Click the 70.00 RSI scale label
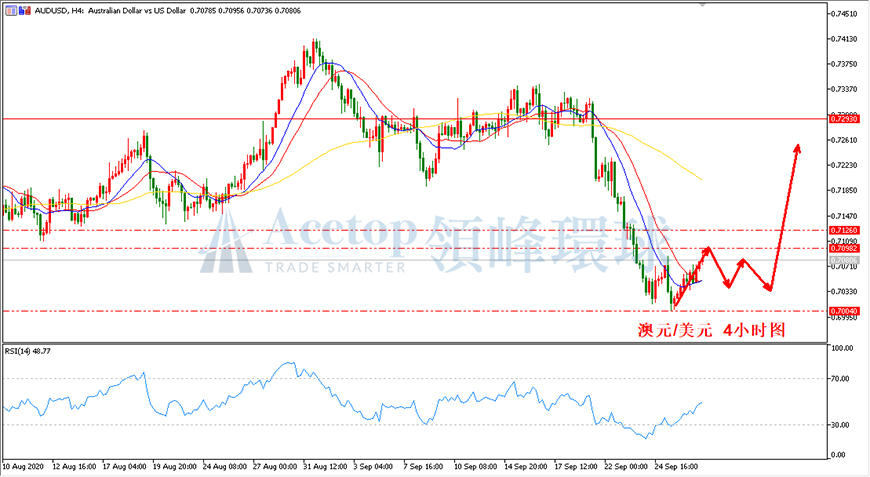Image resolution: width=870 pixels, height=477 pixels. pyautogui.click(x=840, y=379)
